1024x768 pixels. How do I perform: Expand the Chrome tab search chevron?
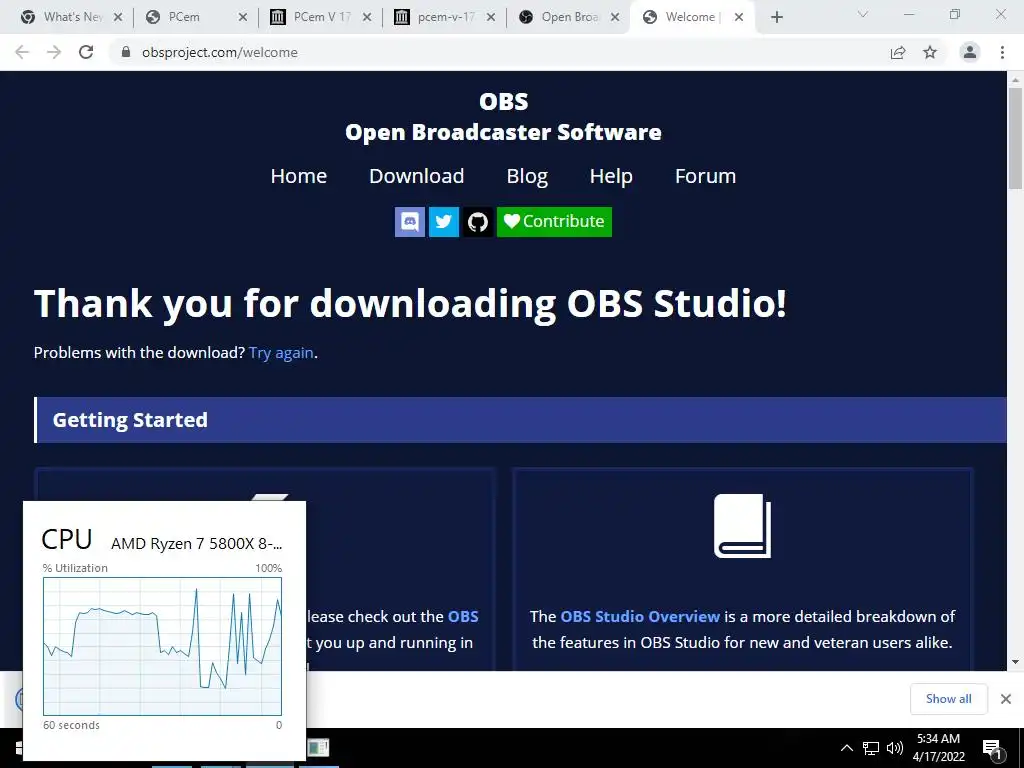click(x=863, y=14)
